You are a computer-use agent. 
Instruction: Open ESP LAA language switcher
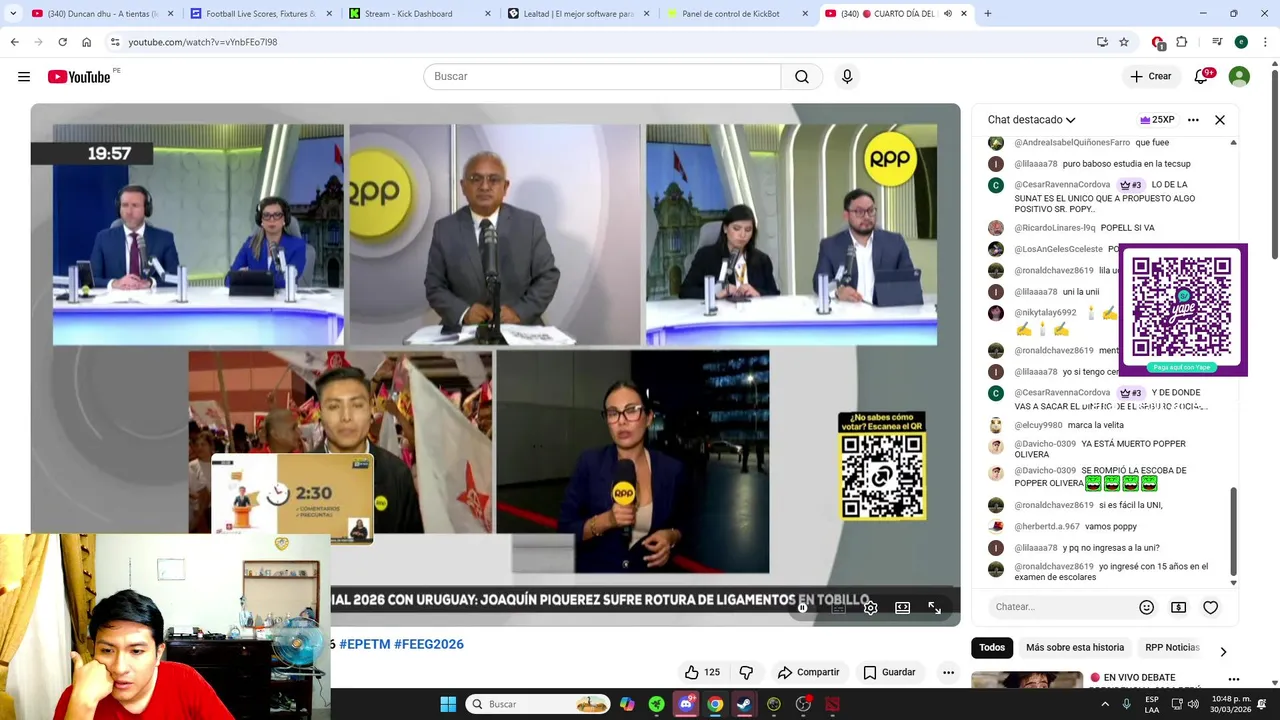pyautogui.click(x=1152, y=704)
